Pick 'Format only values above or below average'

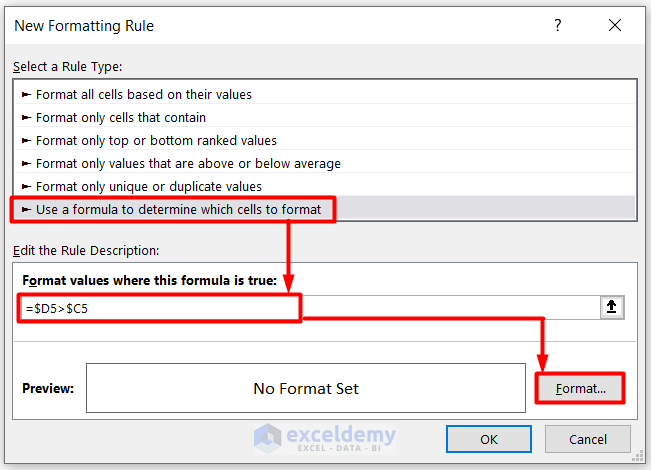point(188,163)
